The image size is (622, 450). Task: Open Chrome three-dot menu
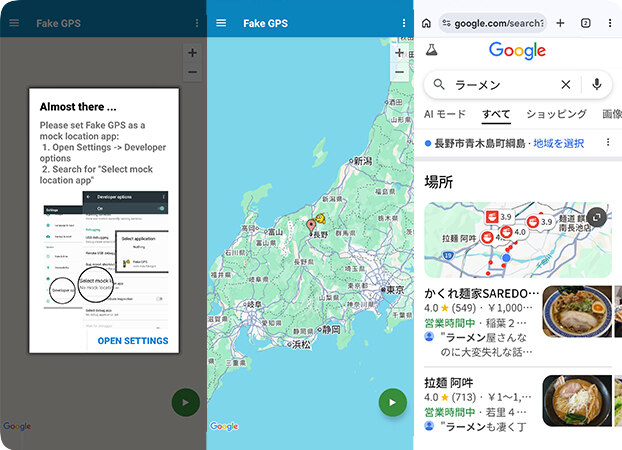[610, 23]
